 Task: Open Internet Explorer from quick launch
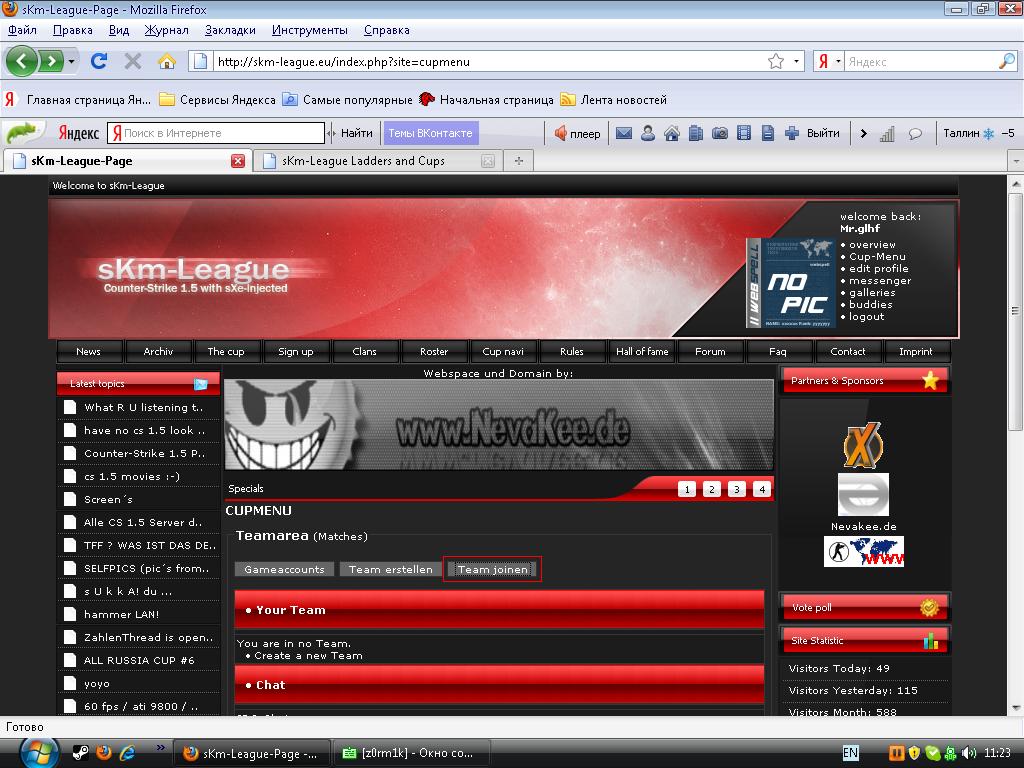tap(127, 753)
